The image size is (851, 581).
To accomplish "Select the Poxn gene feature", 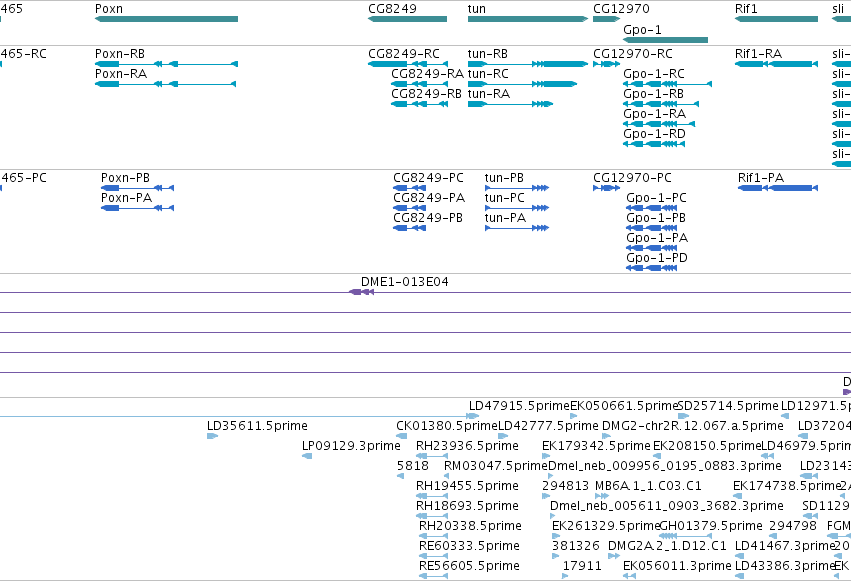I will pyautogui.click(x=166, y=19).
